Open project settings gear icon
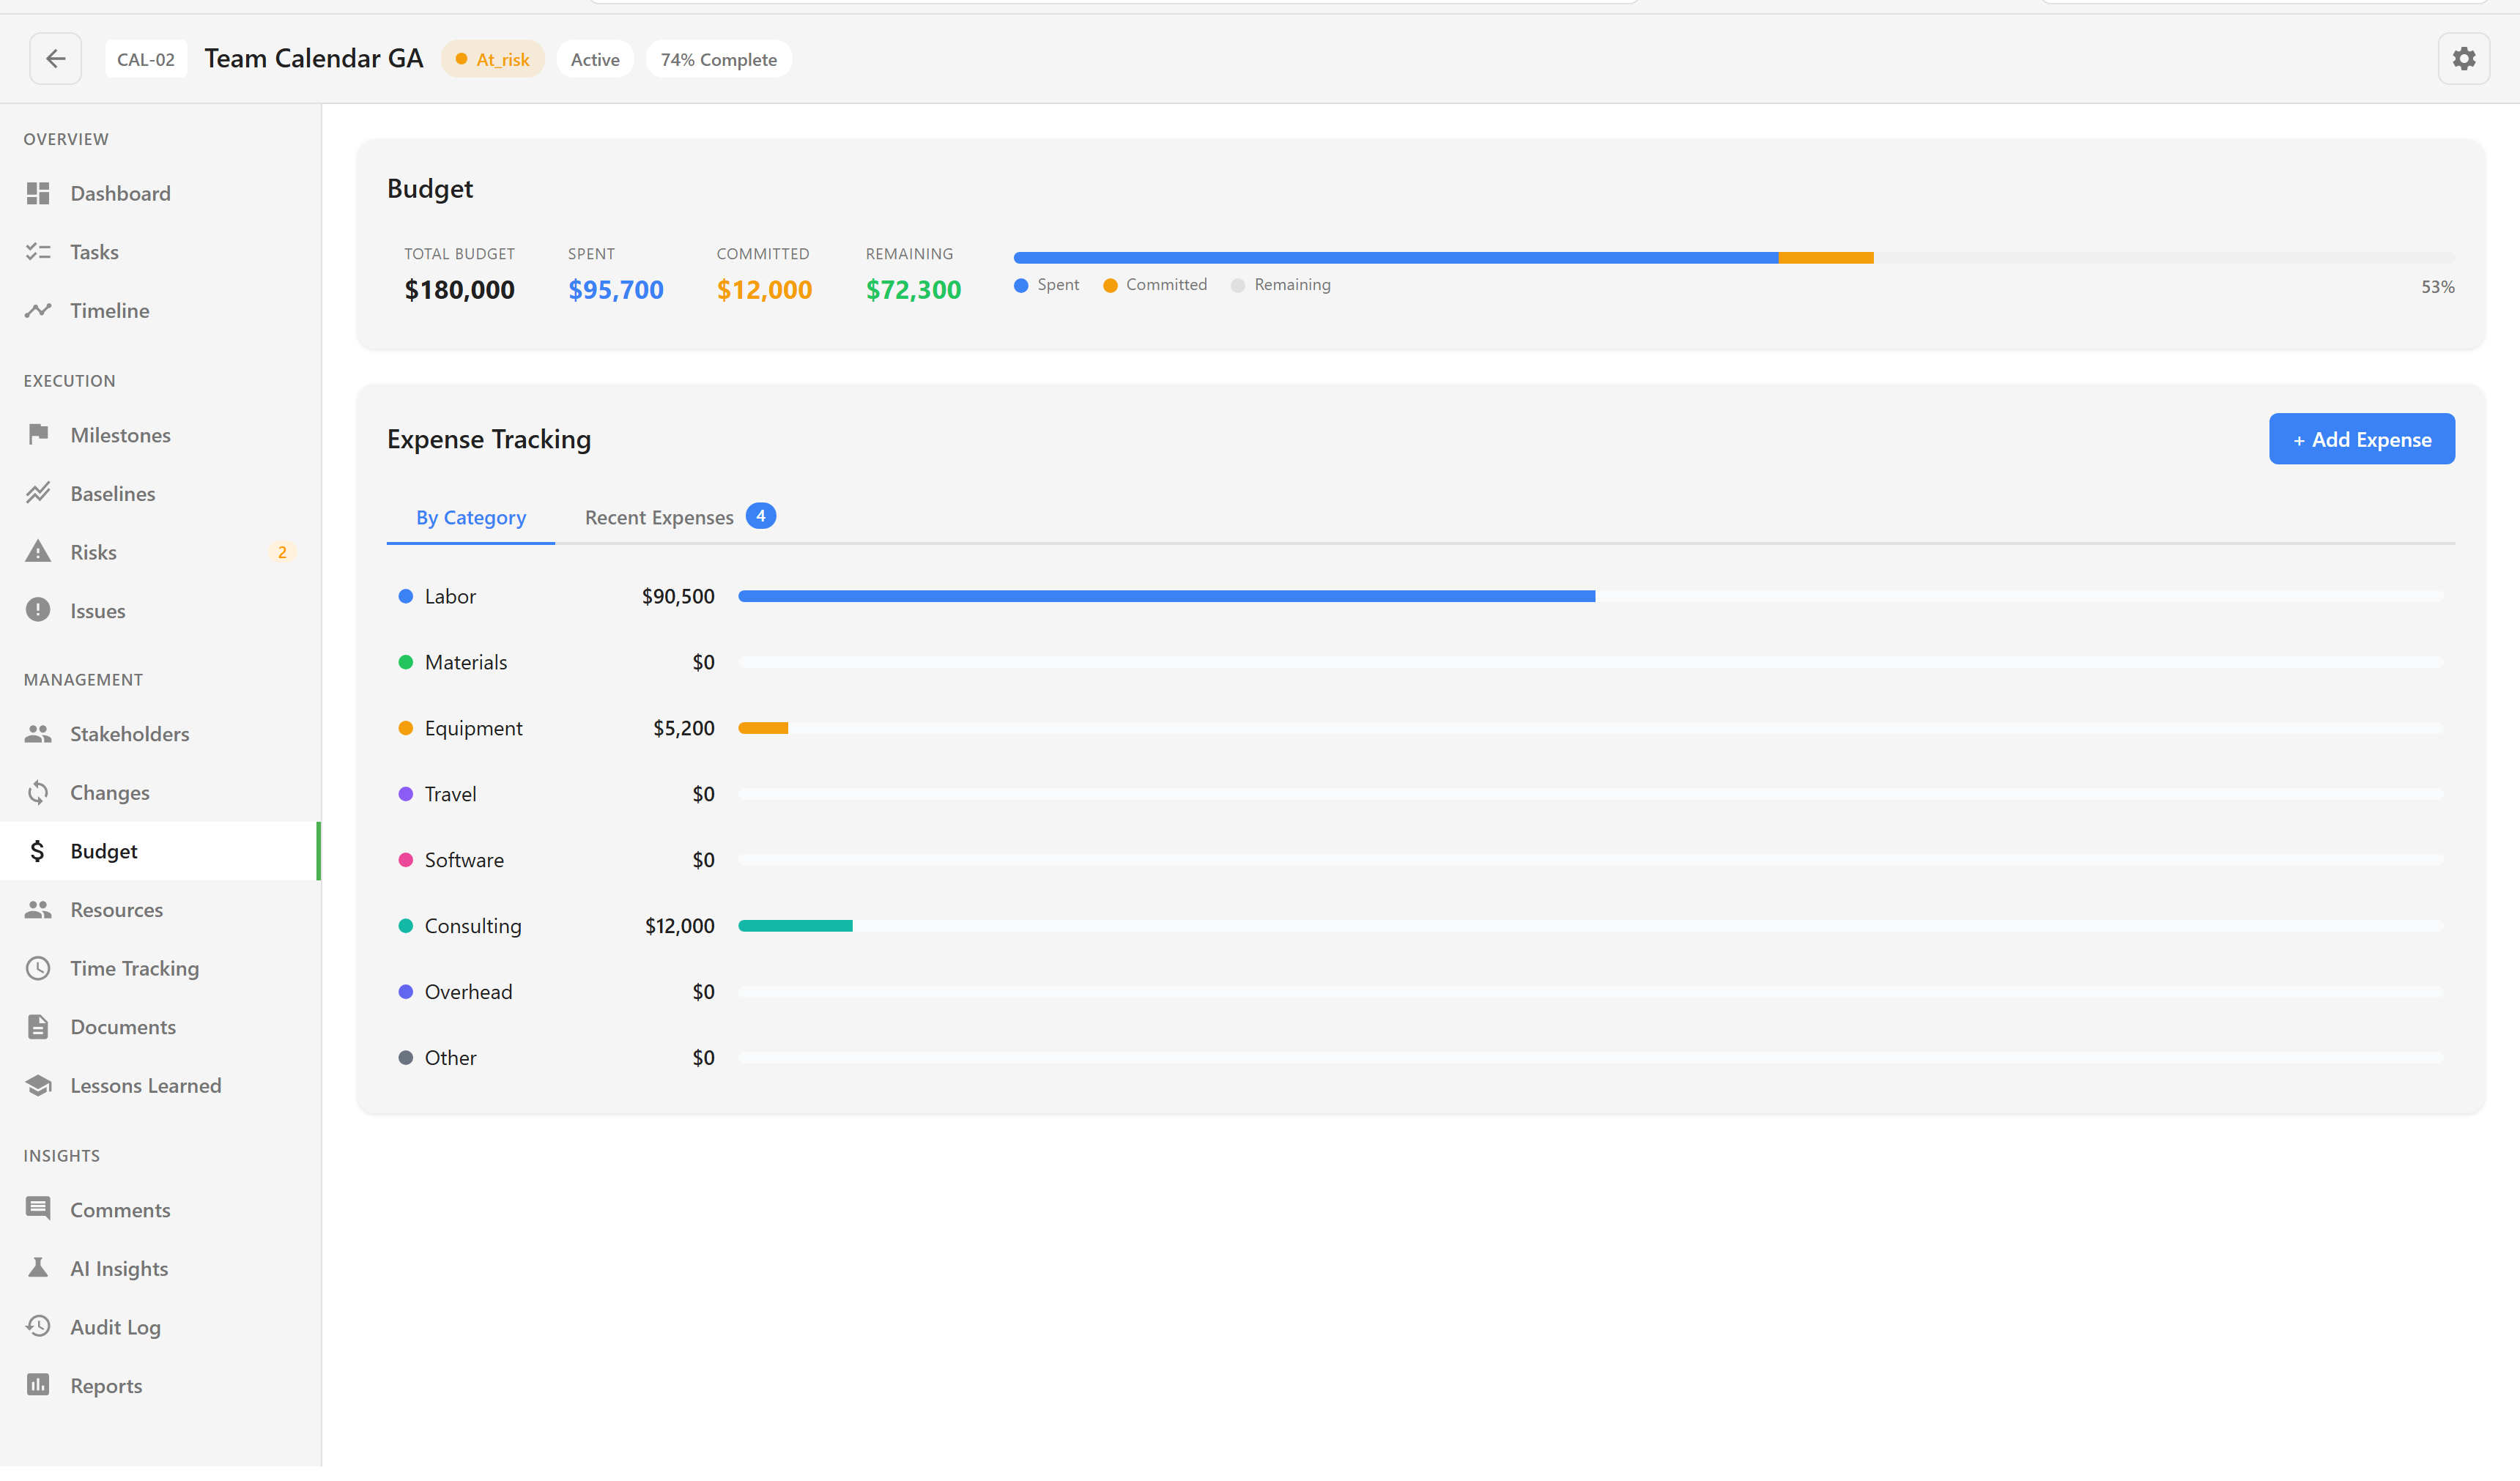The image size is (2520, 1481). point(2463,59)
